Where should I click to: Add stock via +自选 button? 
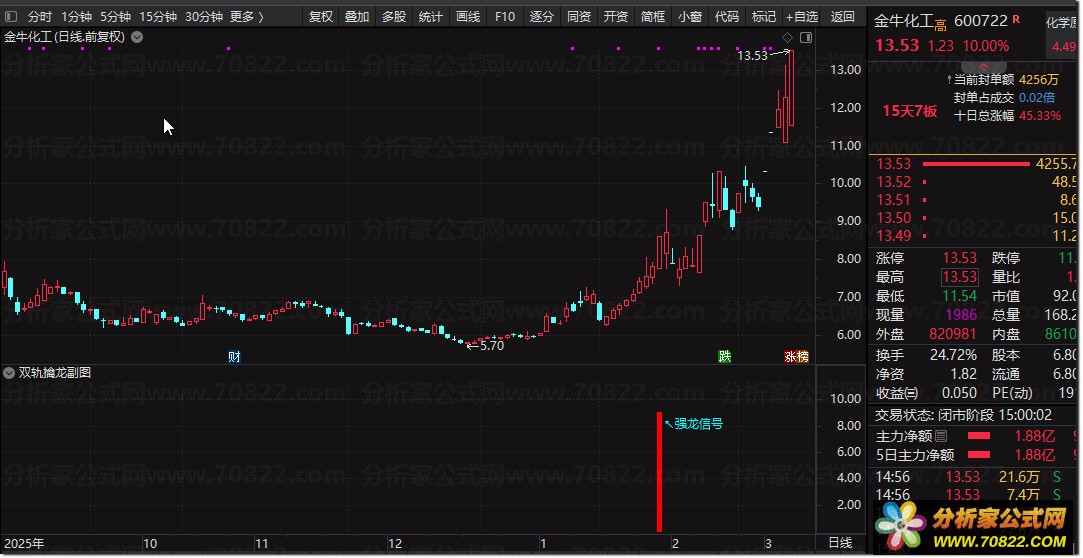pos(802,16)
